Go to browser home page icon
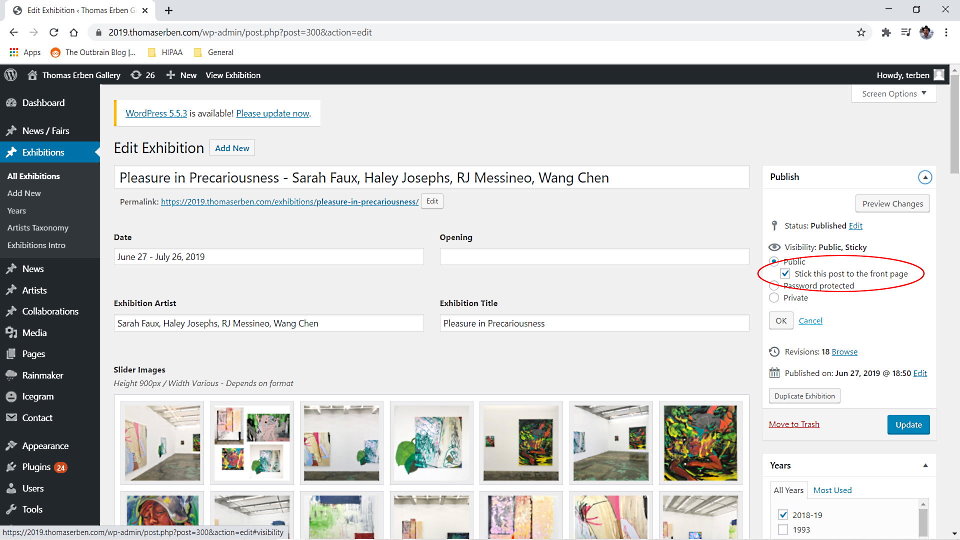 pyautogui.click(x=73, y=32)
